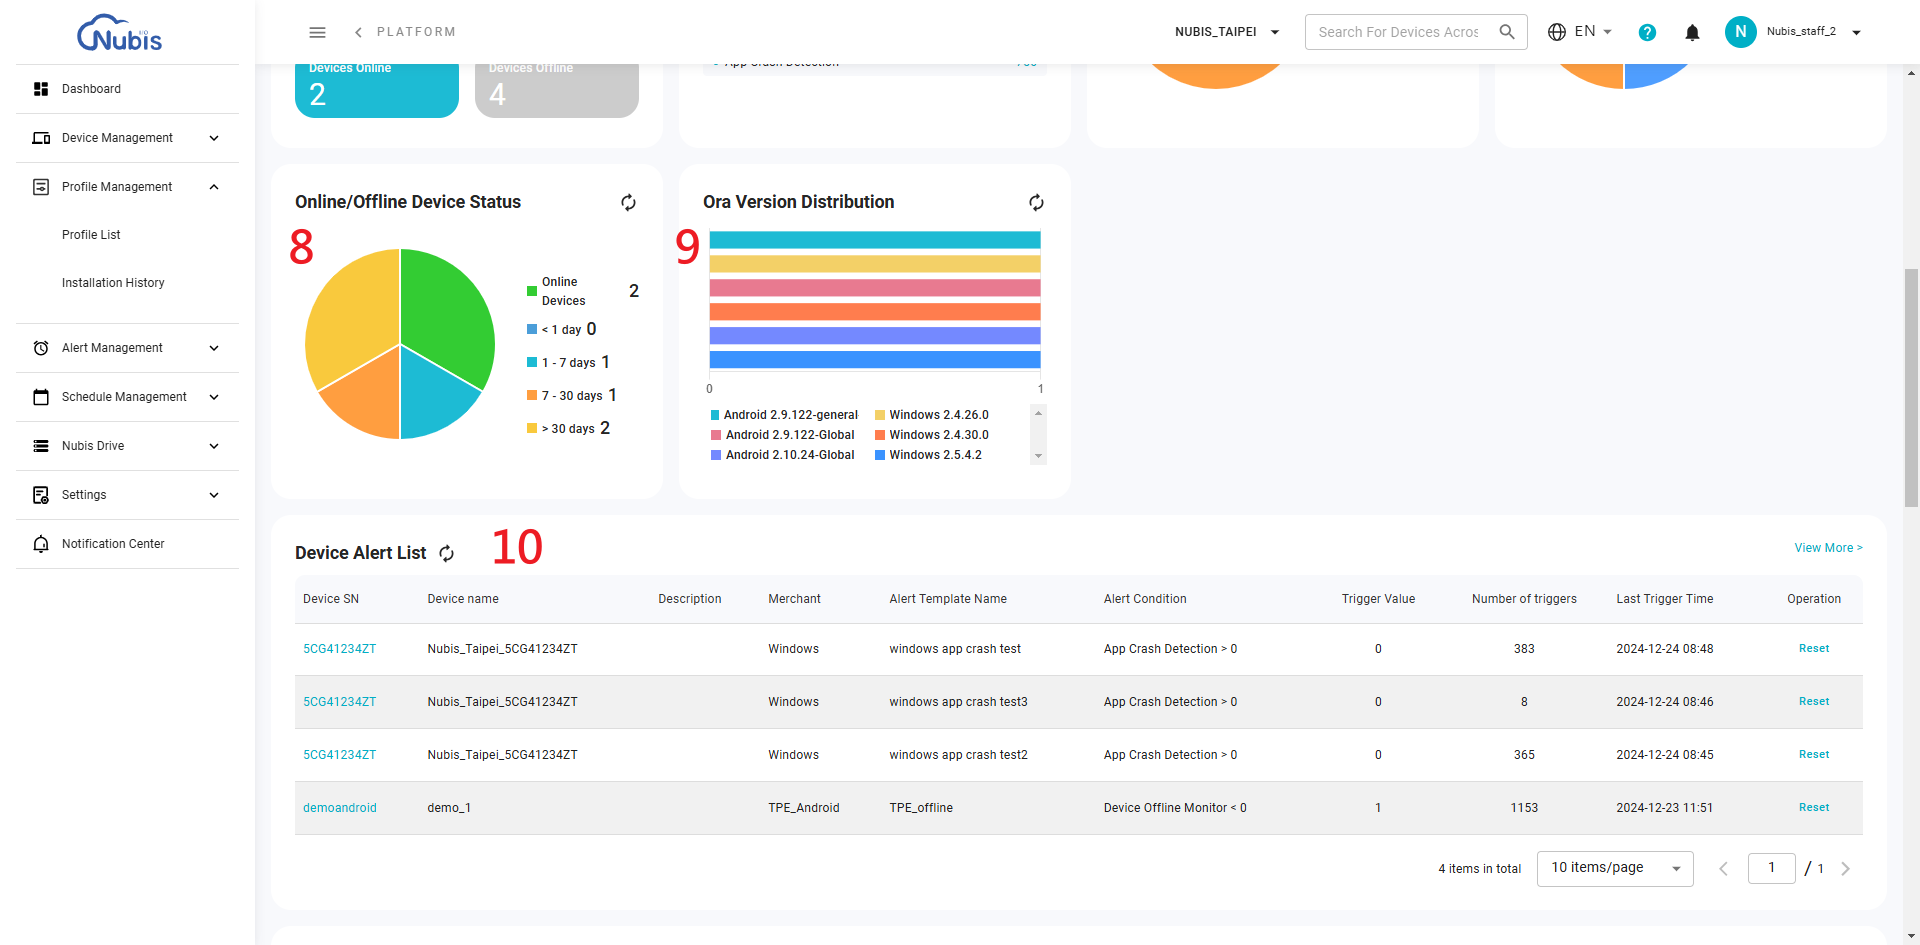Open demoandroid device link
Viewport: 1920px width, 945px height.
coord(340,808)
